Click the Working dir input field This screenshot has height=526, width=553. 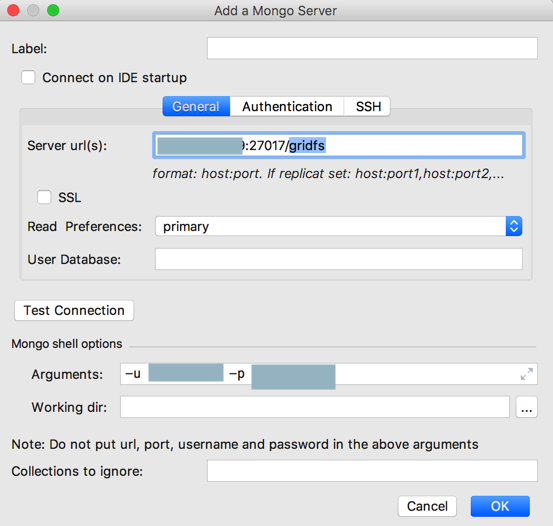[x=315, y=407]
